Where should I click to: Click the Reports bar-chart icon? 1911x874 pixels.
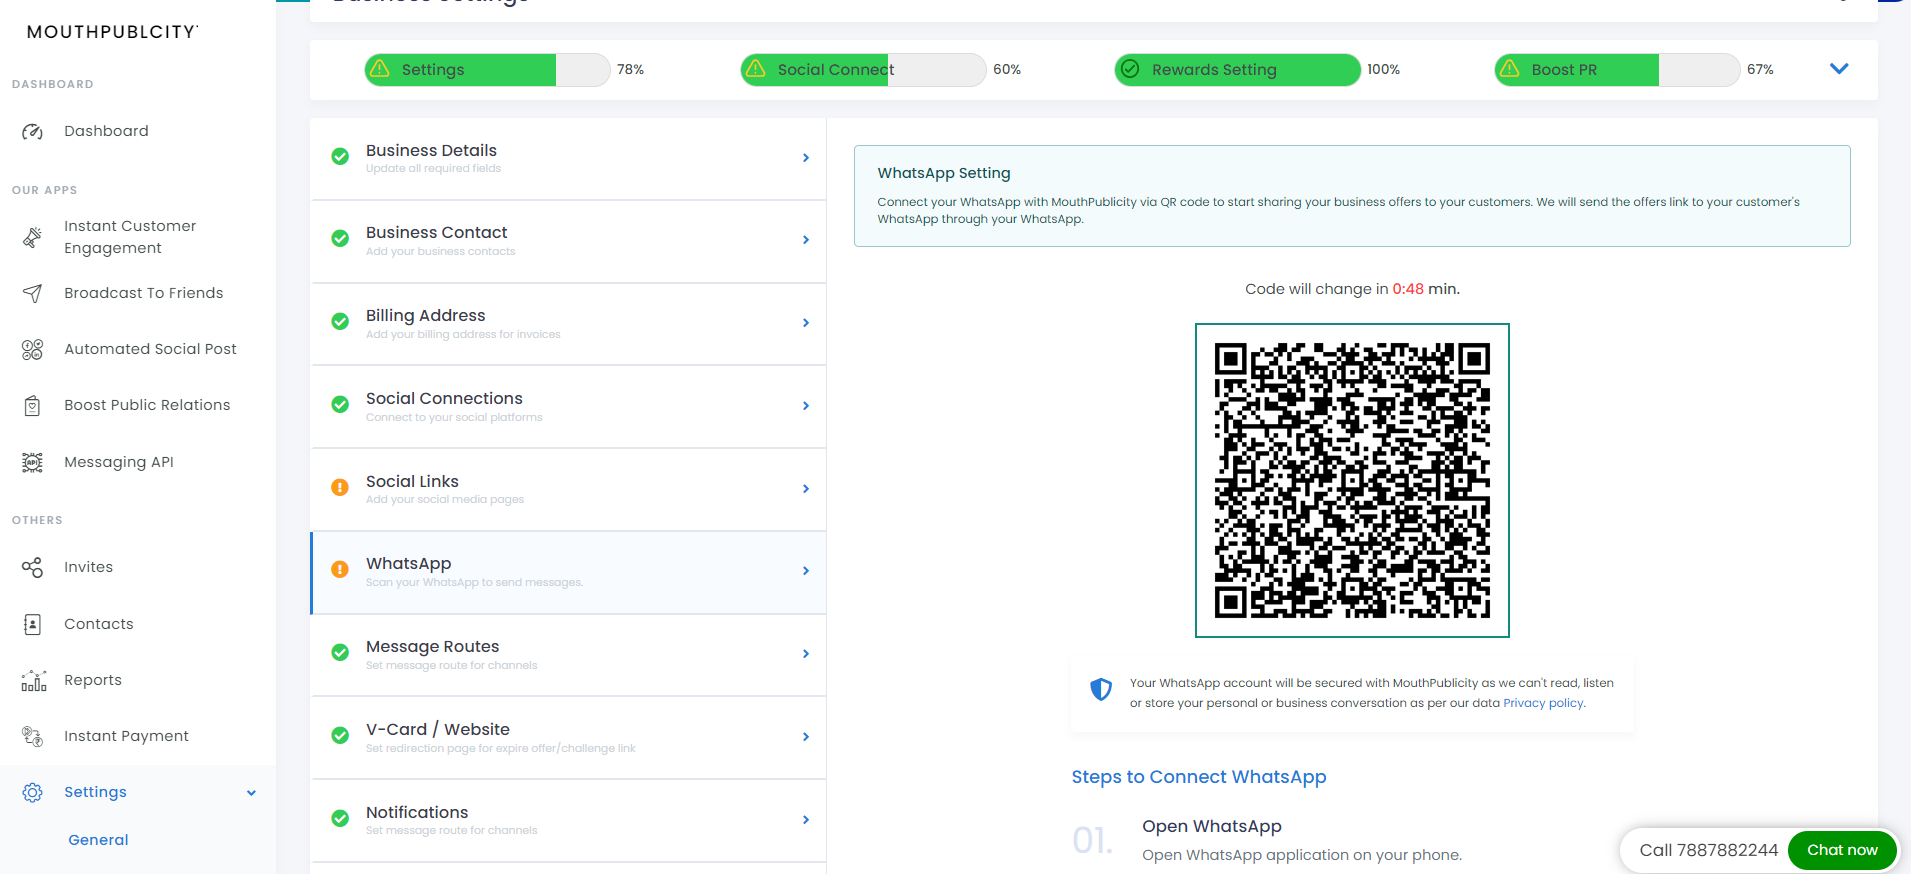(x=33, y=680)
